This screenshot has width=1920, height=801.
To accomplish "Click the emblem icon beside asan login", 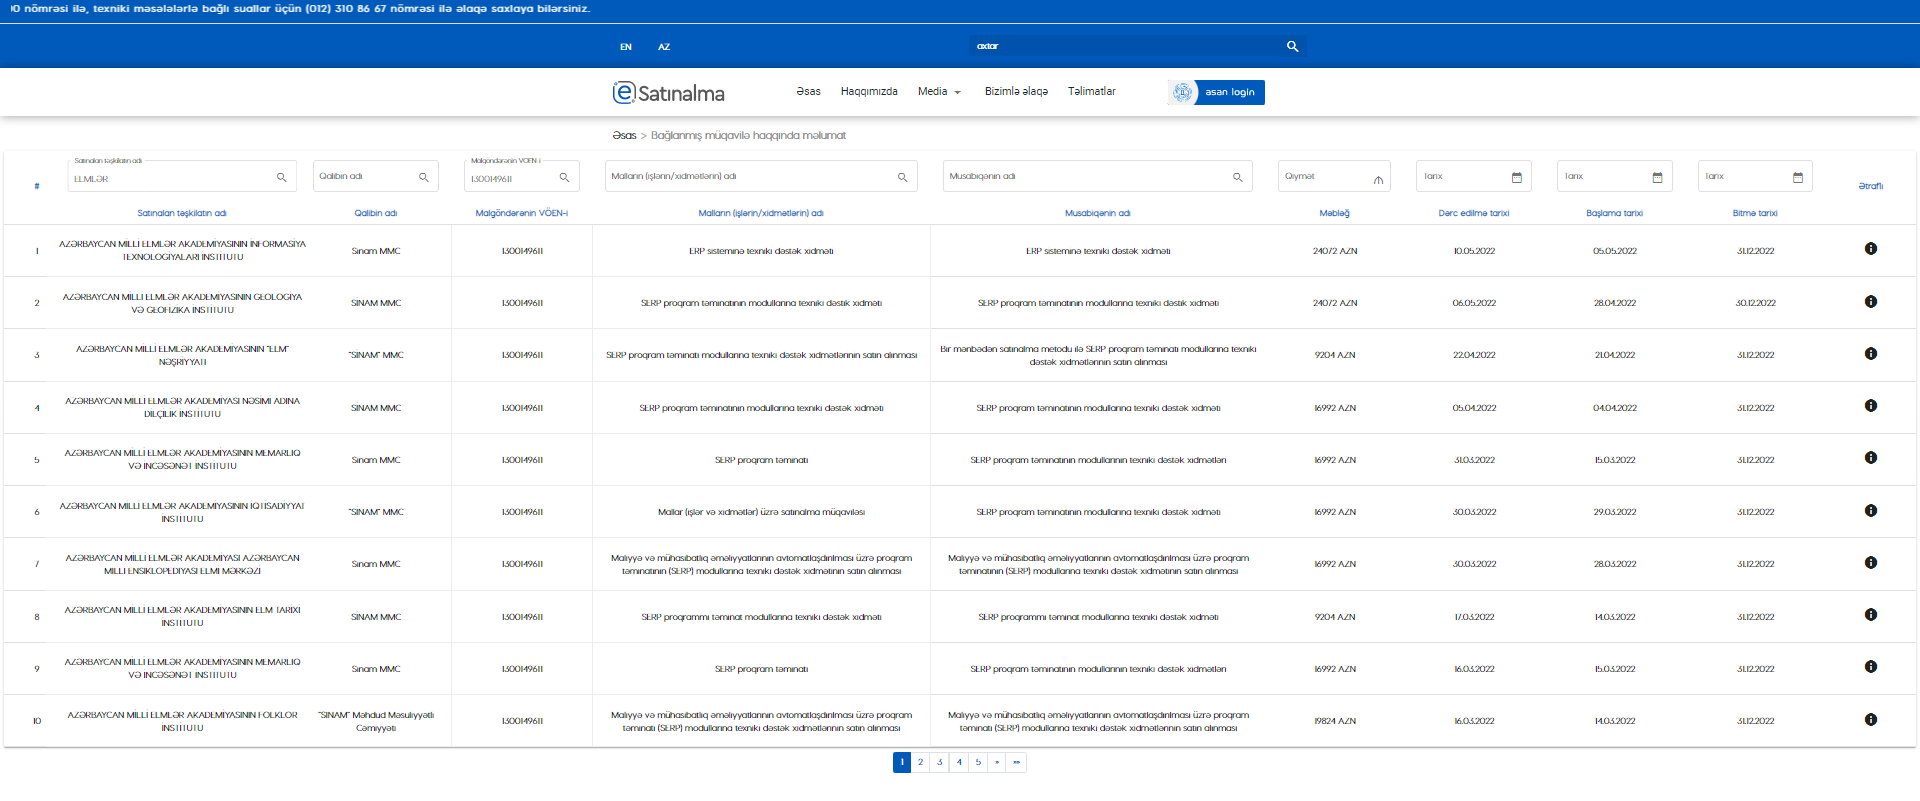I will coord(1182,92).
